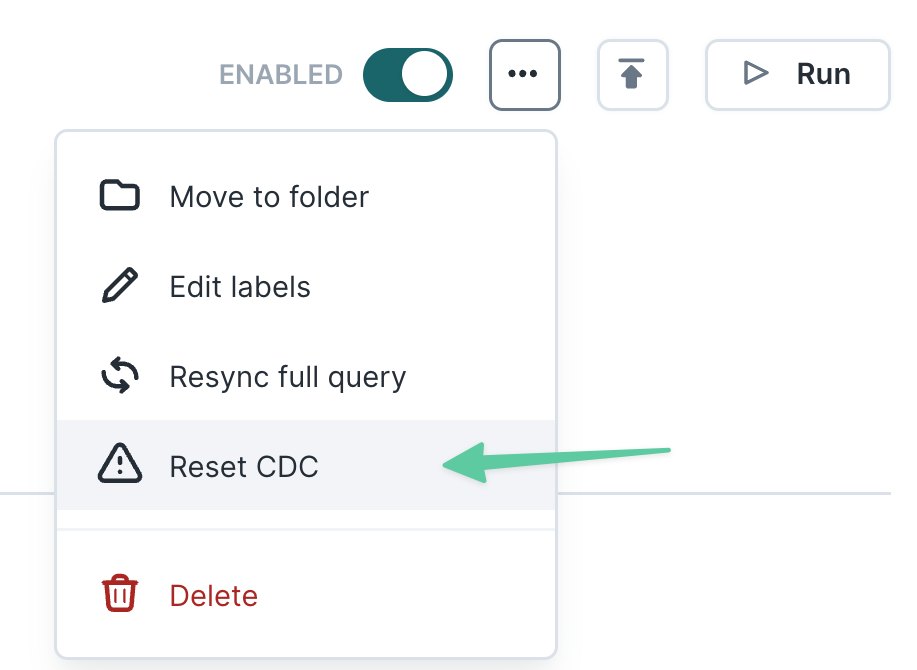Click the circular arrows resync icon
917x670 pixels.
click(120, 377)
